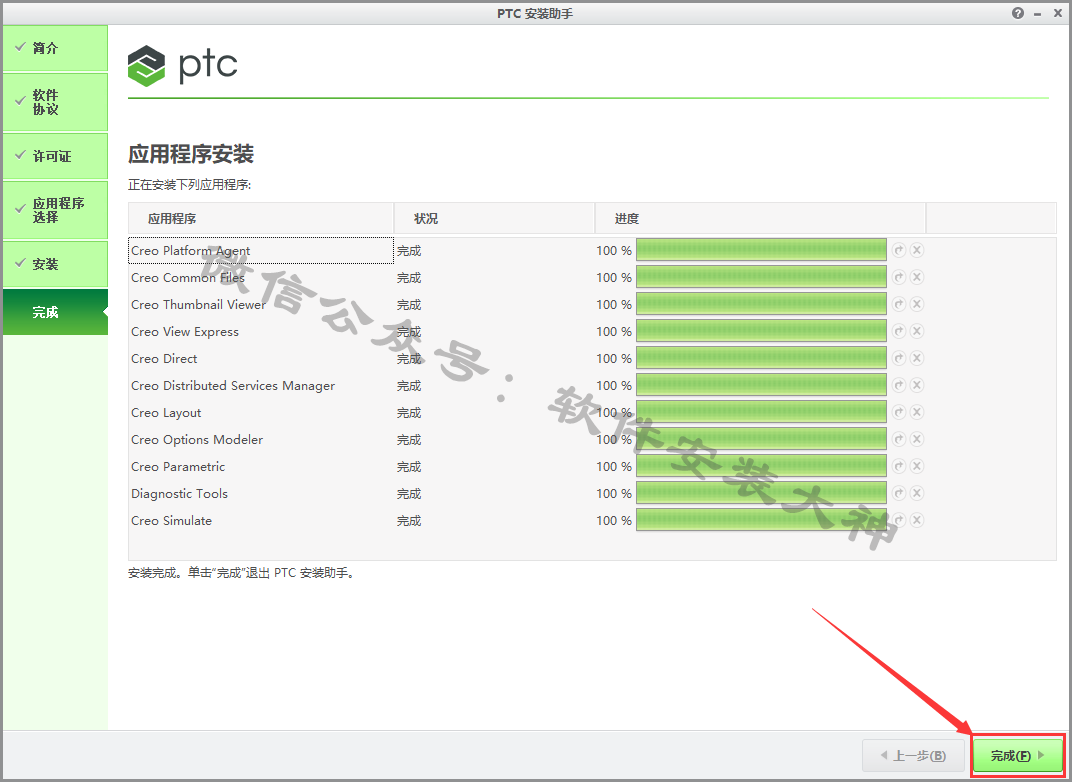Screen dimensions: 1072x782
Task: Select Creo Thumbnail Viewer in list
Action: 198,304
